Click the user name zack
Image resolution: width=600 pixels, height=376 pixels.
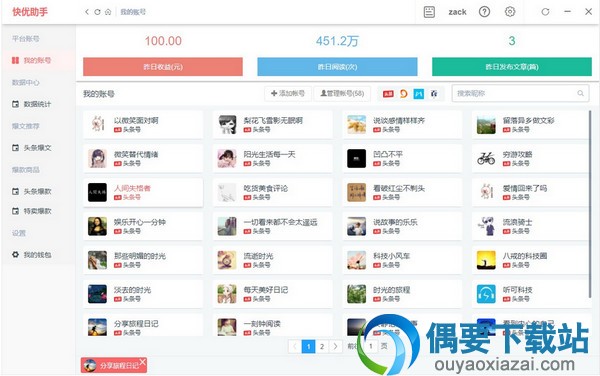457,12
